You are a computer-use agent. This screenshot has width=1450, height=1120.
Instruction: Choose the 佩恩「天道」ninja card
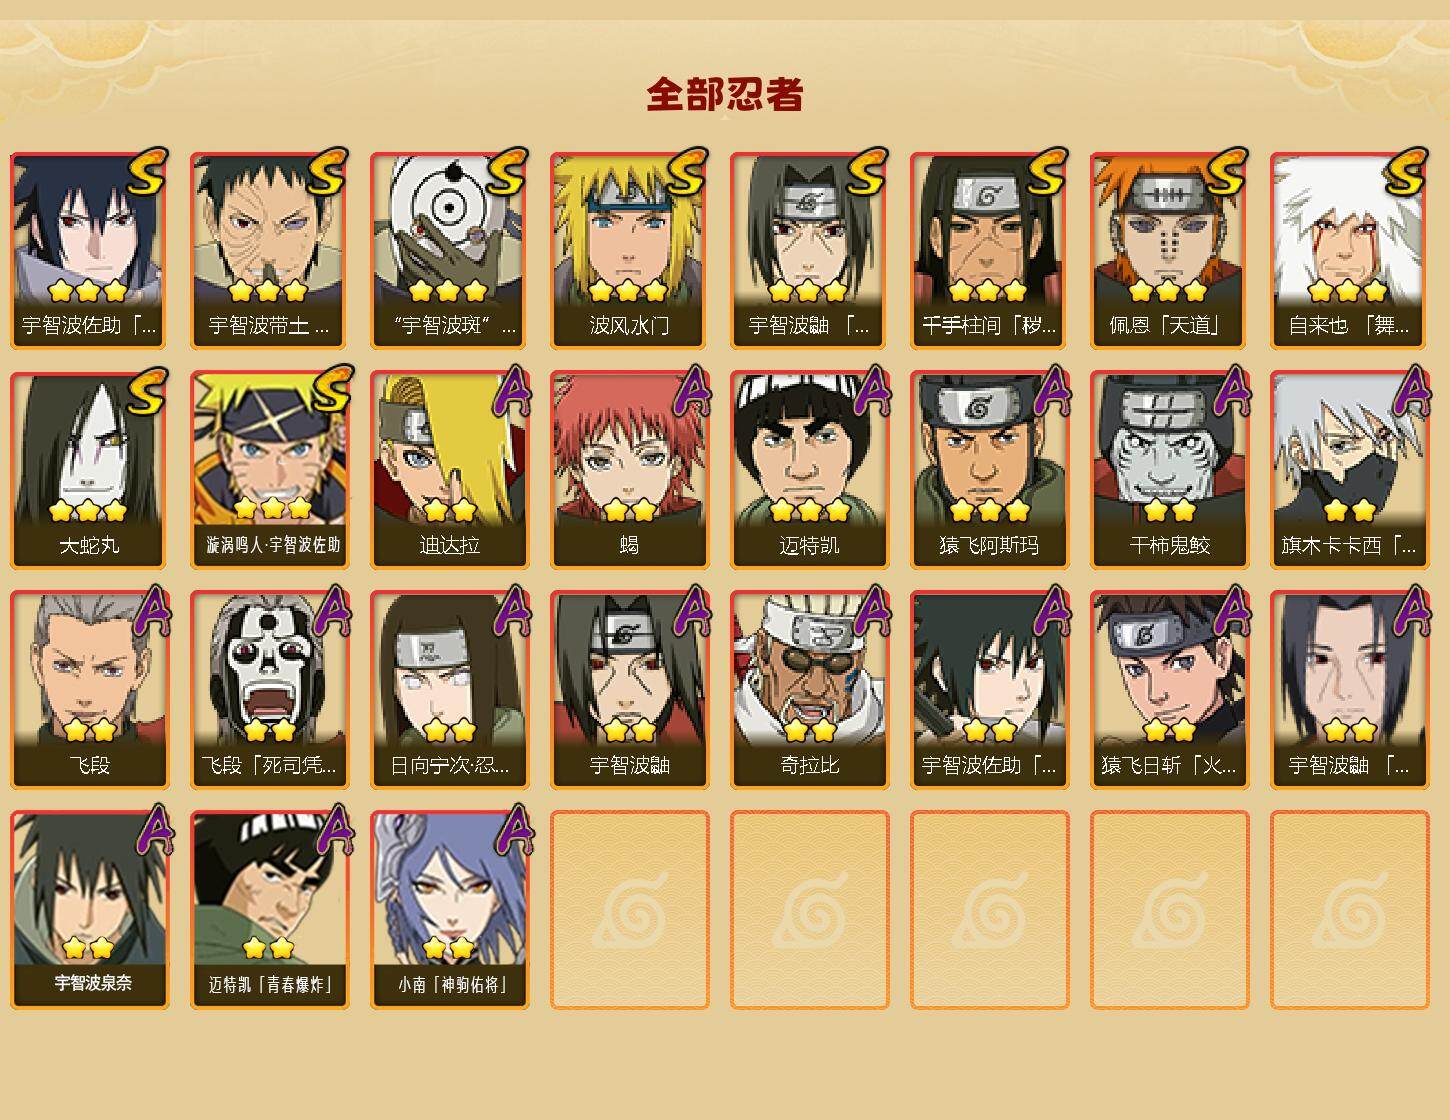tap(1169, 250)
